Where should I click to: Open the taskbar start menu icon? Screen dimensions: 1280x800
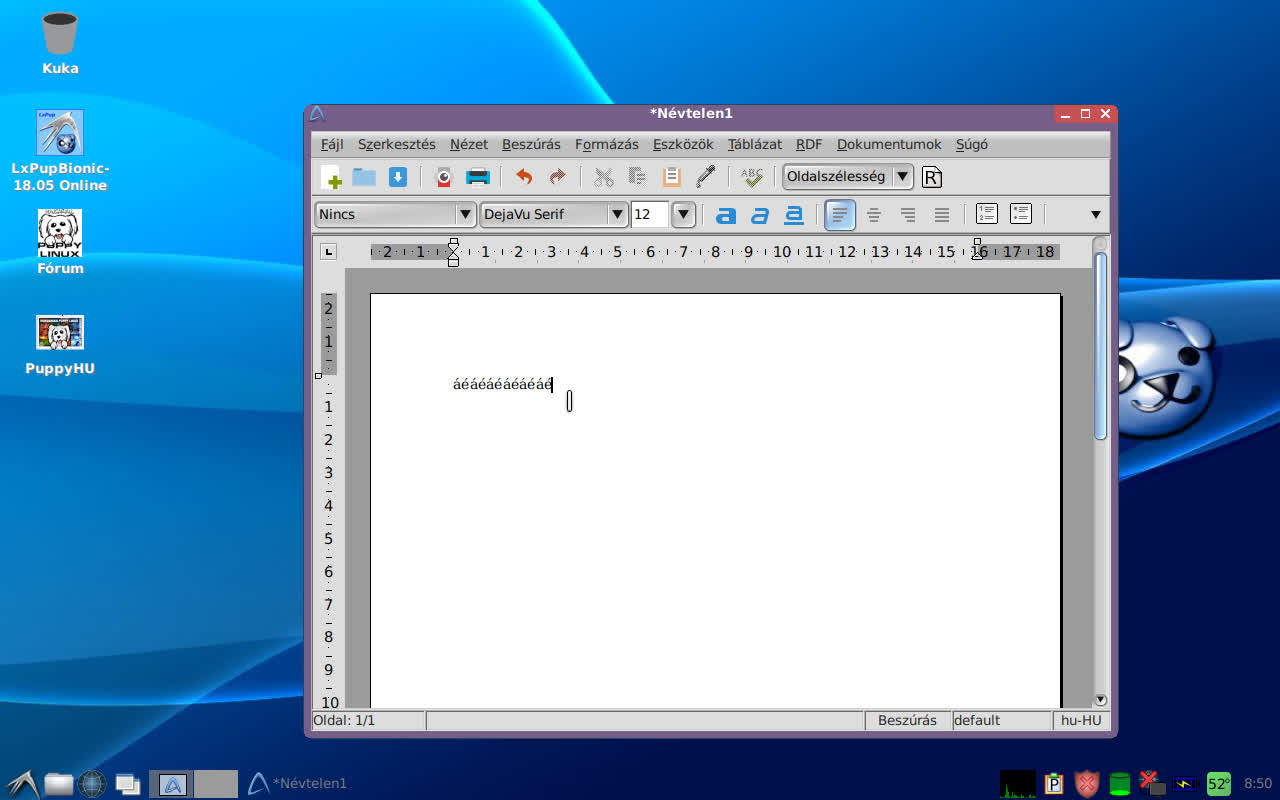pyautogui.click(x=22, y=784)
